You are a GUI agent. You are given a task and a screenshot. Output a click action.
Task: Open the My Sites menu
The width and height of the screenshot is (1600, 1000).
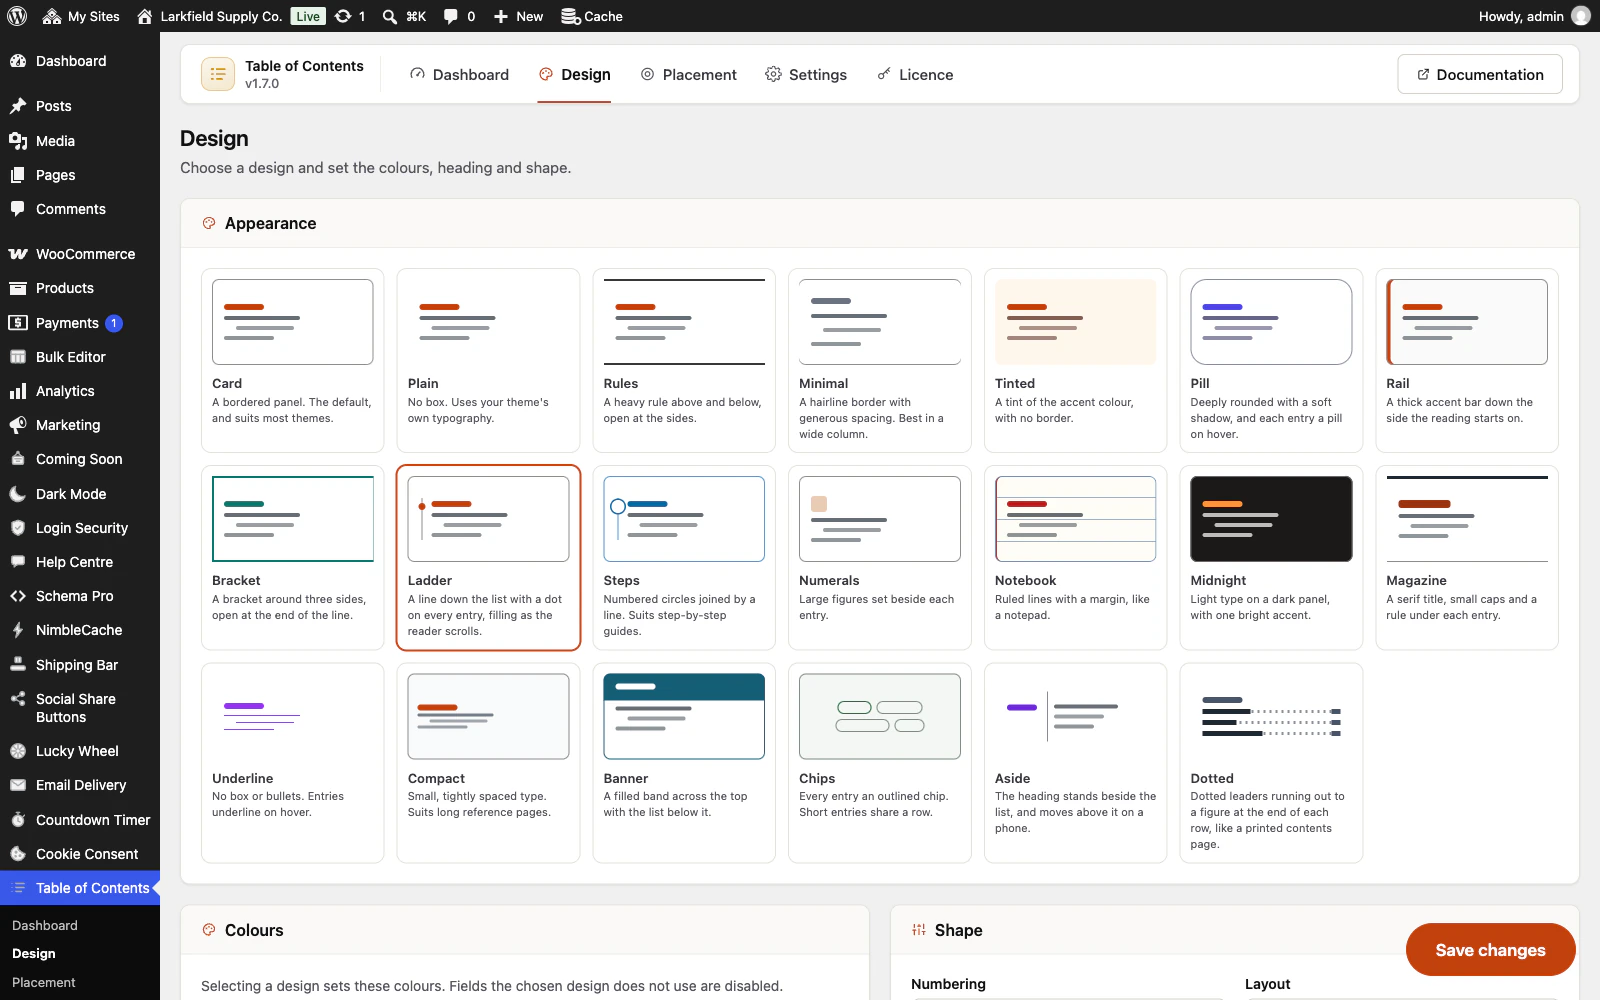pos(81,16)
